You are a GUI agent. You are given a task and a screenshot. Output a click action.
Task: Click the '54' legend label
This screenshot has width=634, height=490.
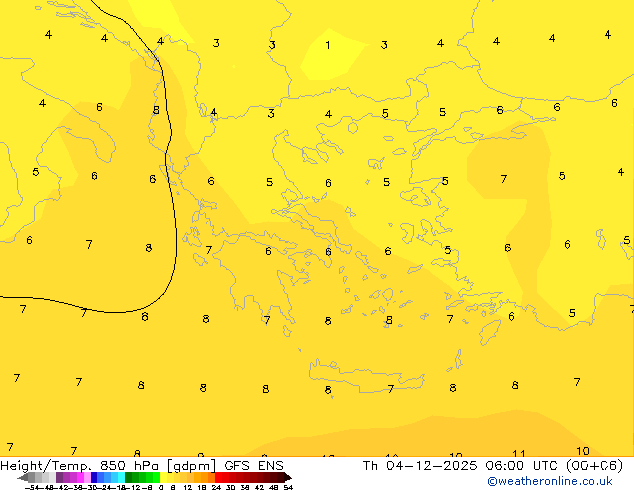pyautogui.click(x=288, y=487)
